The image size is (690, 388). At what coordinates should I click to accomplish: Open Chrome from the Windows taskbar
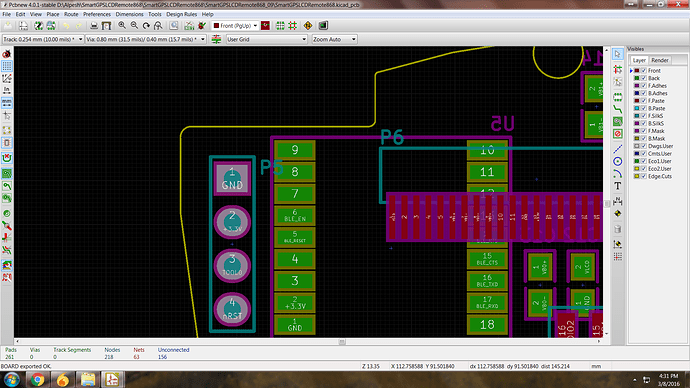(37, 379)
